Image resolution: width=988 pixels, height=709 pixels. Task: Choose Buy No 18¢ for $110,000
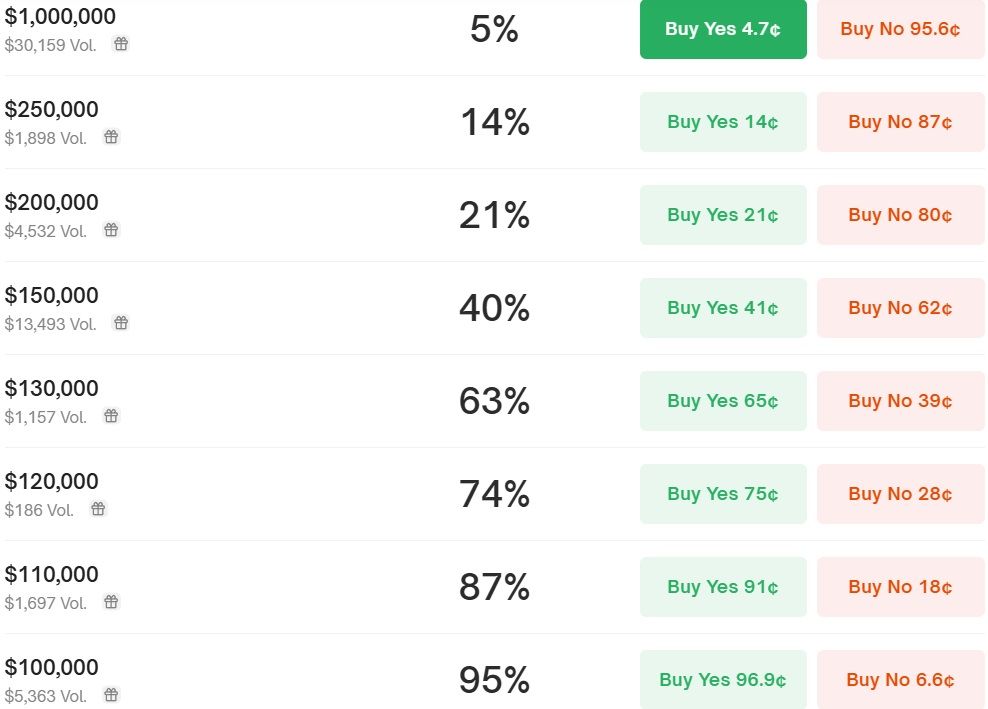pos(900,587)
